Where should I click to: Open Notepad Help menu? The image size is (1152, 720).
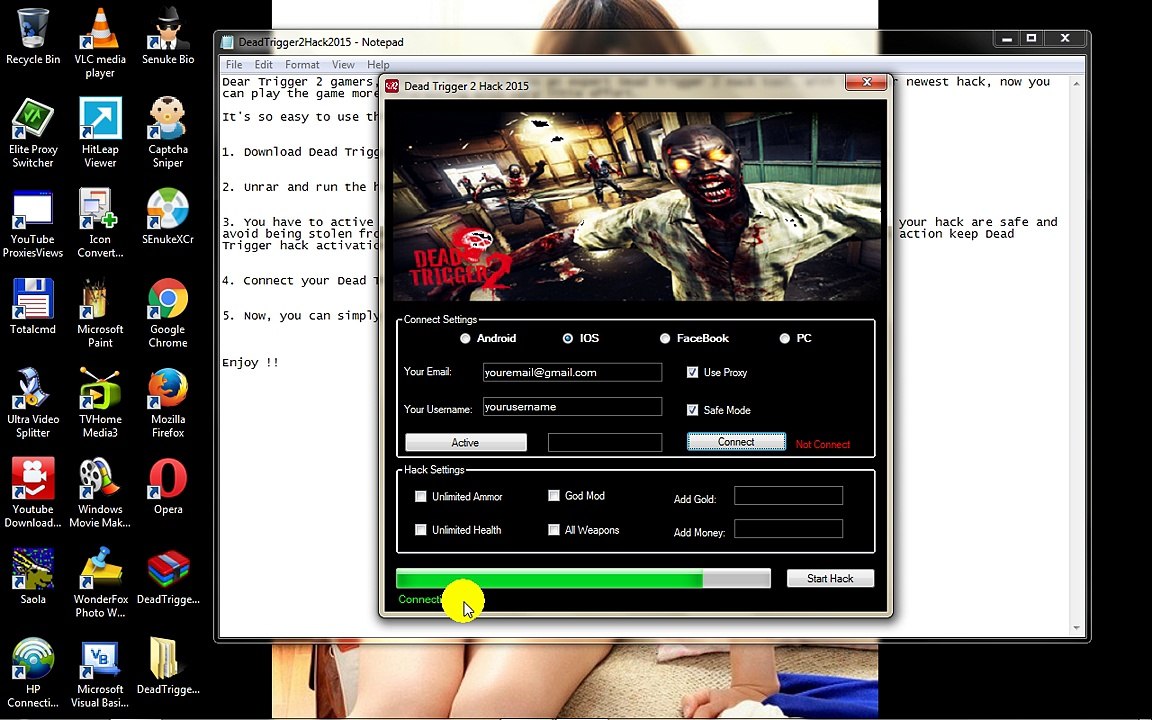(x=378, y=65)
